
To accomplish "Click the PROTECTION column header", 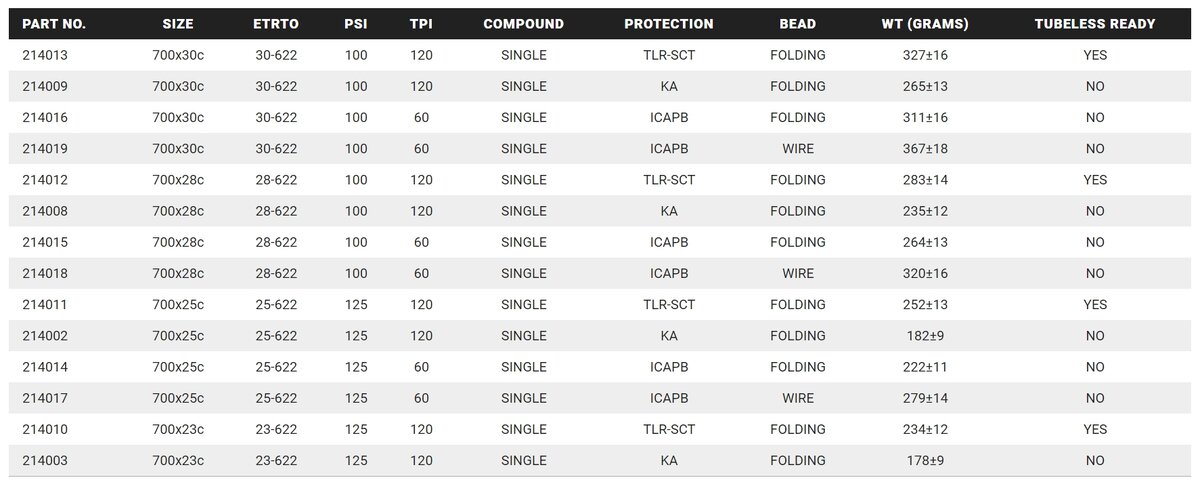I will tap(669, 24).
